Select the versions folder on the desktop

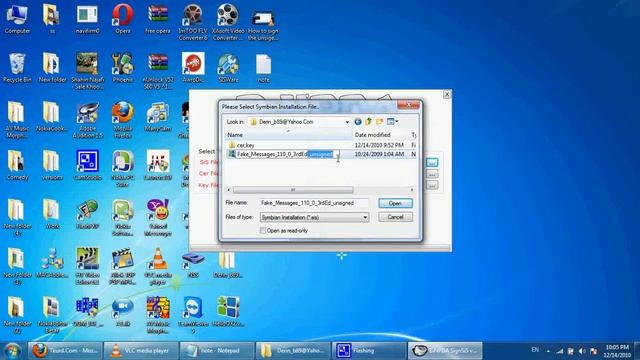coord(52,166)
